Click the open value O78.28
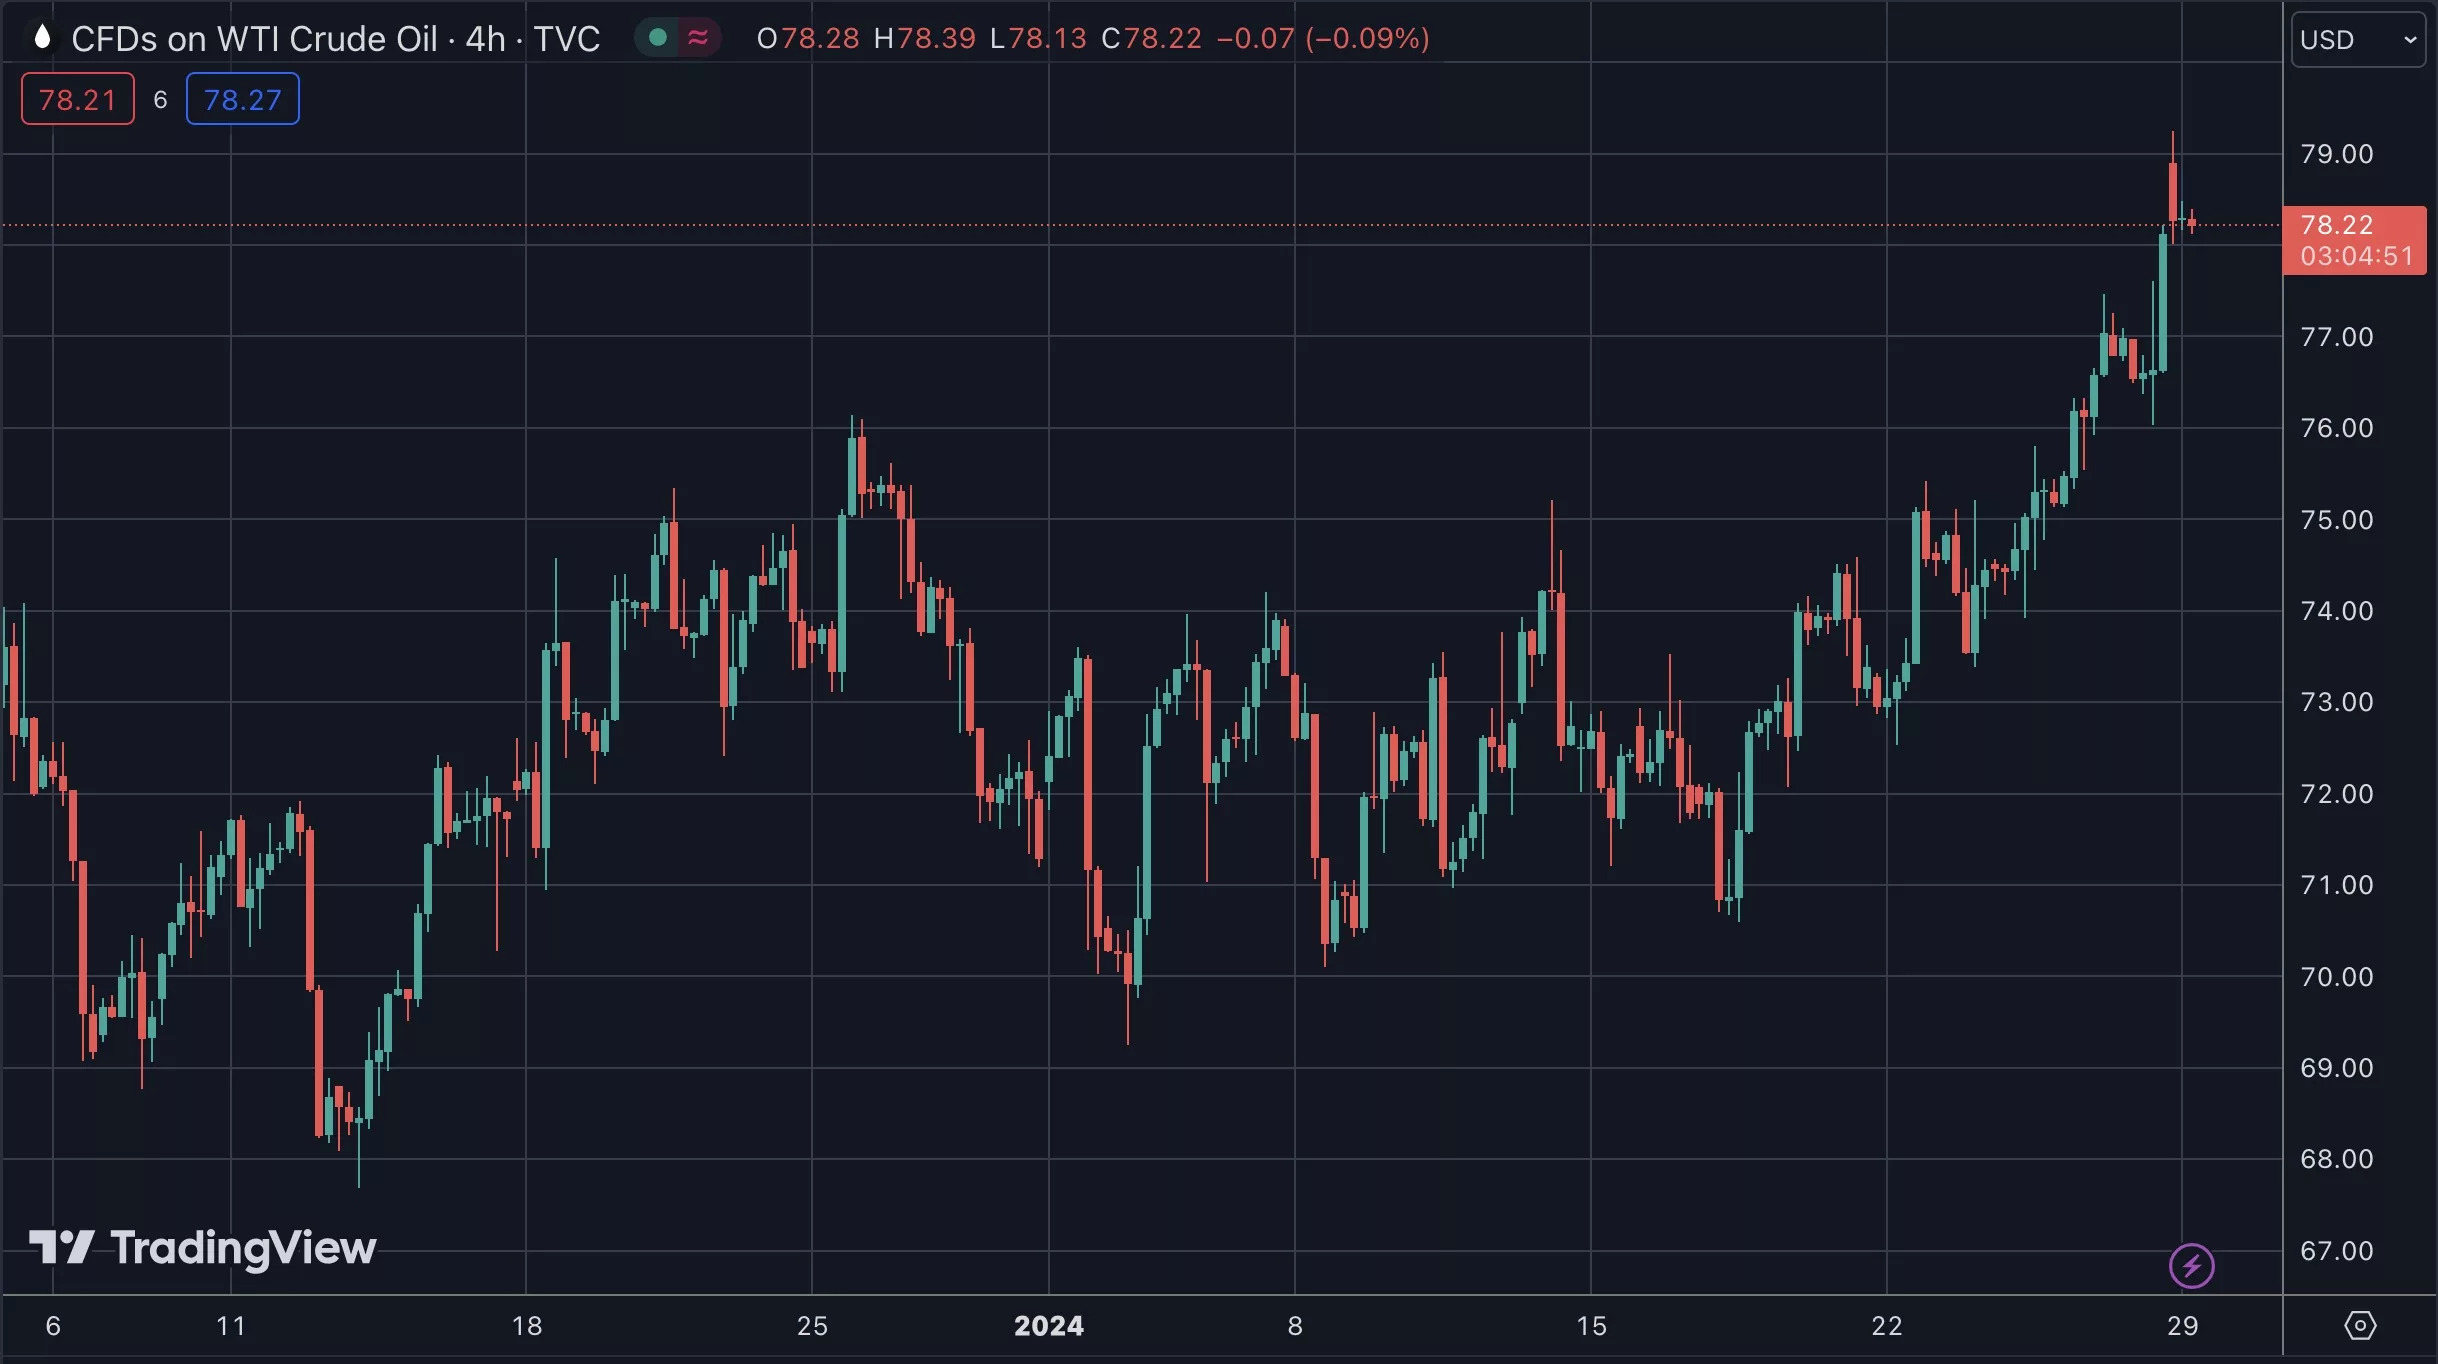2438x1364 pixels. pyautogui.click(x=808, y=39)
